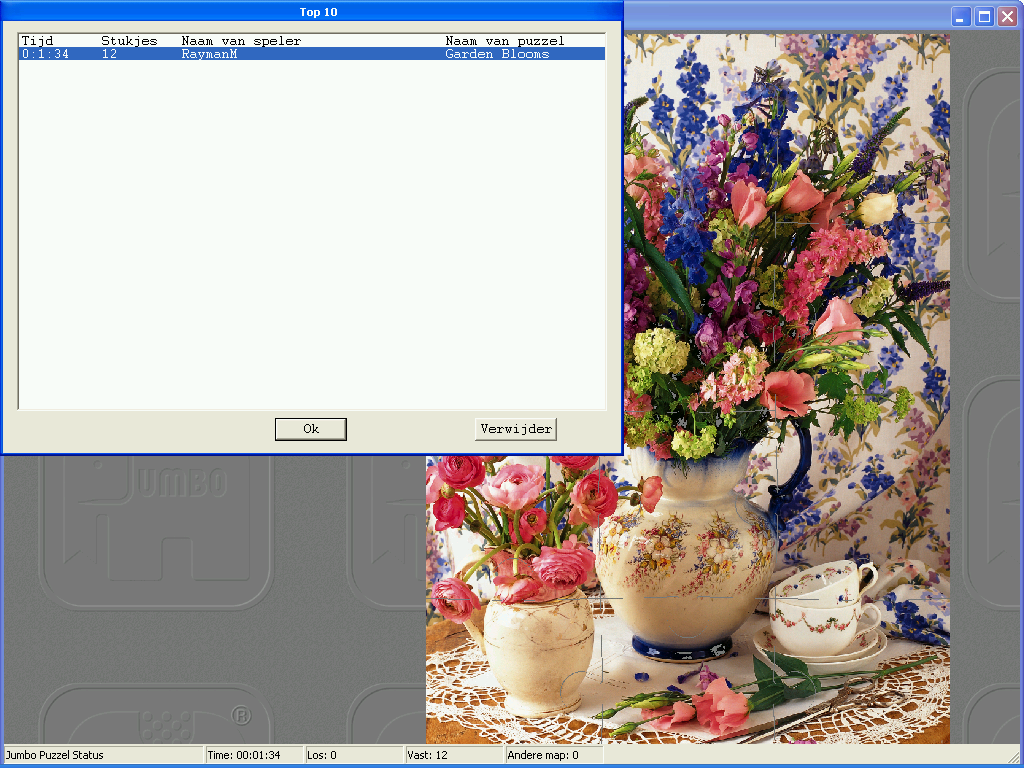Viewport: 1024px width, 768px height.
Task: Click the Verwijder button
Action: point(516,429)
